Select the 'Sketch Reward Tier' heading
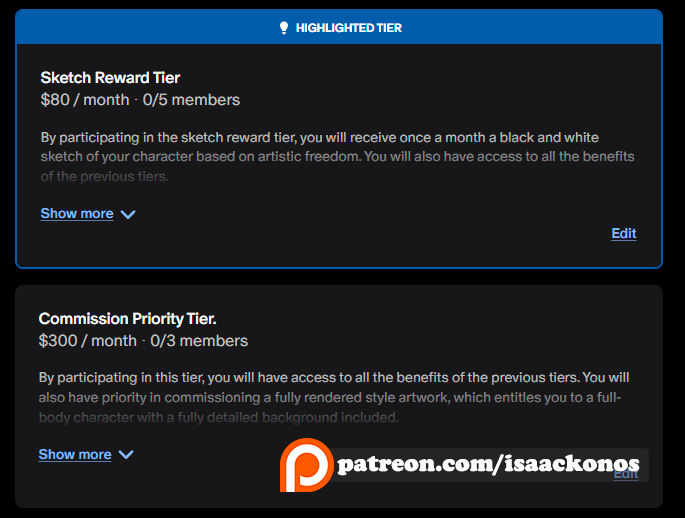This screenshot has height=518, width=685. pyautogui.click(x=110, y=78)
